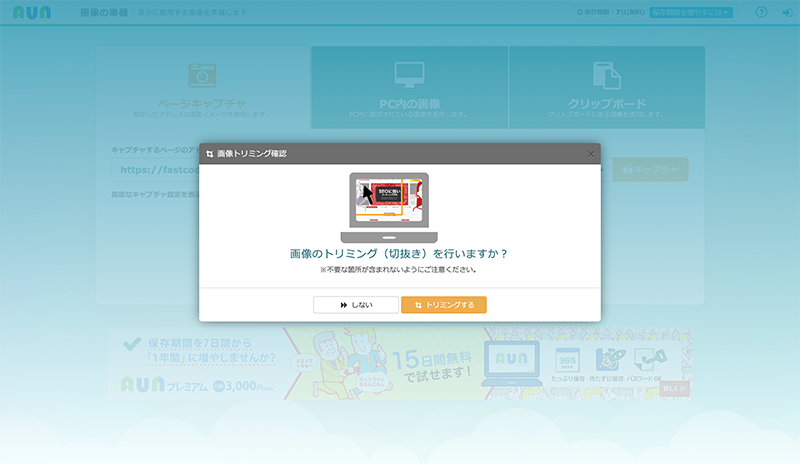Select the クリップボード tab
Image resolution: width=800 pixels, height=464 pixels.
[607, 88]
